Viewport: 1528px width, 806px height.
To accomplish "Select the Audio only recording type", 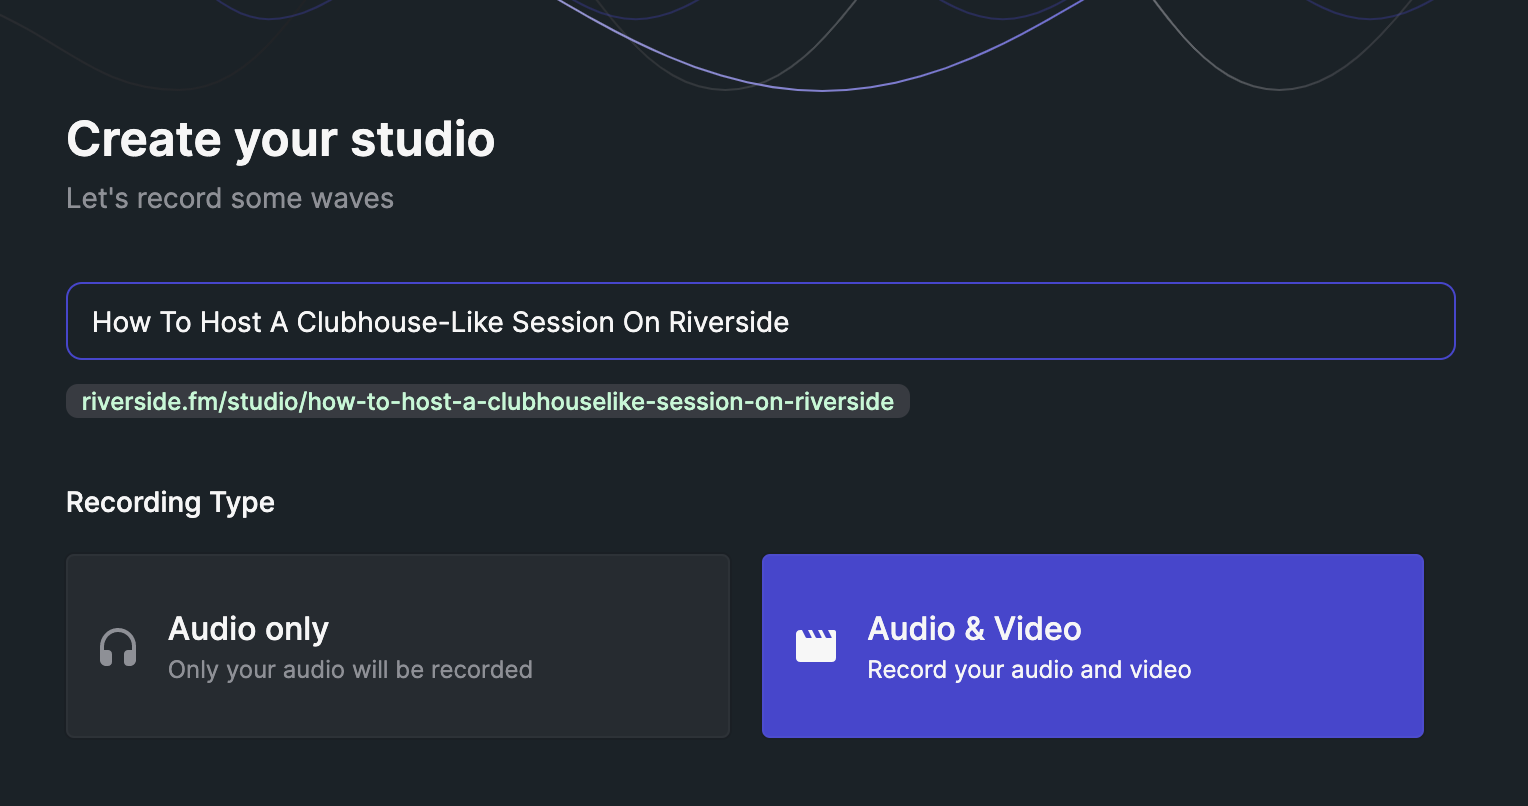I will pos(398,646).
